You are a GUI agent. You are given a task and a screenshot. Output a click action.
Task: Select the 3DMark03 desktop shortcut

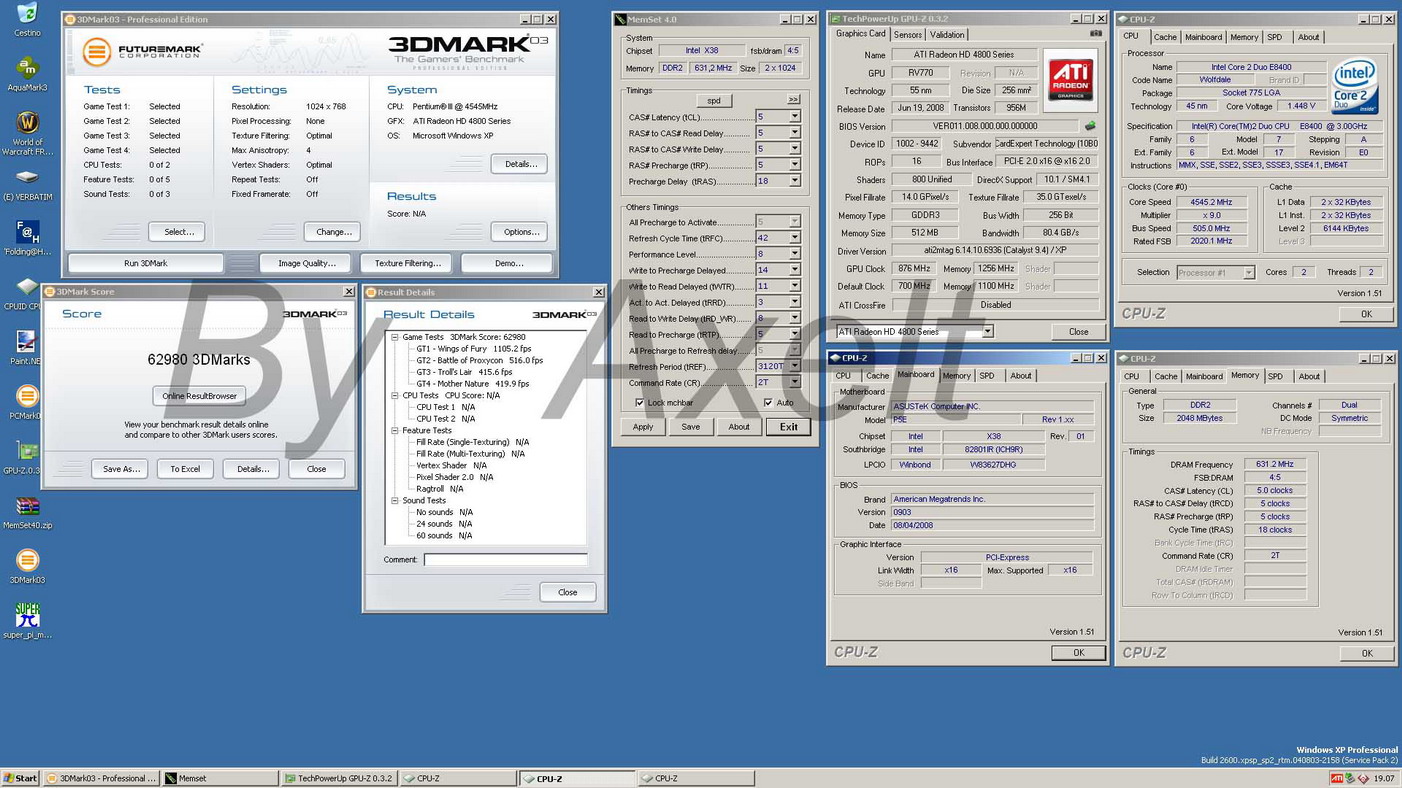pos(27,566)
